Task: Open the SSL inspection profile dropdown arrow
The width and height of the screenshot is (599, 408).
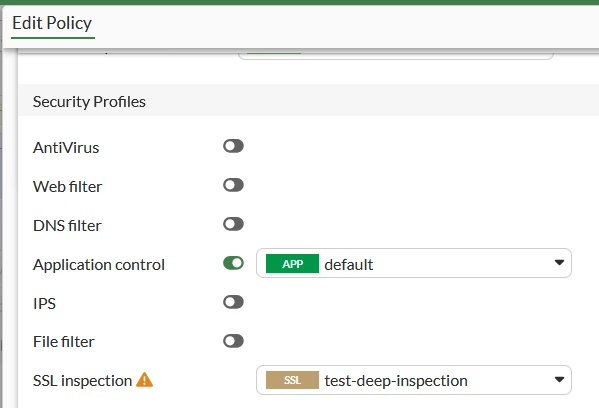Action: tap(559, 380)
